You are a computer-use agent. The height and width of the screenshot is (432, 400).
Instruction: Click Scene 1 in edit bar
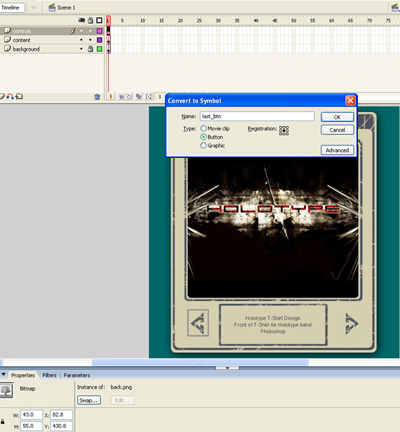66,7
